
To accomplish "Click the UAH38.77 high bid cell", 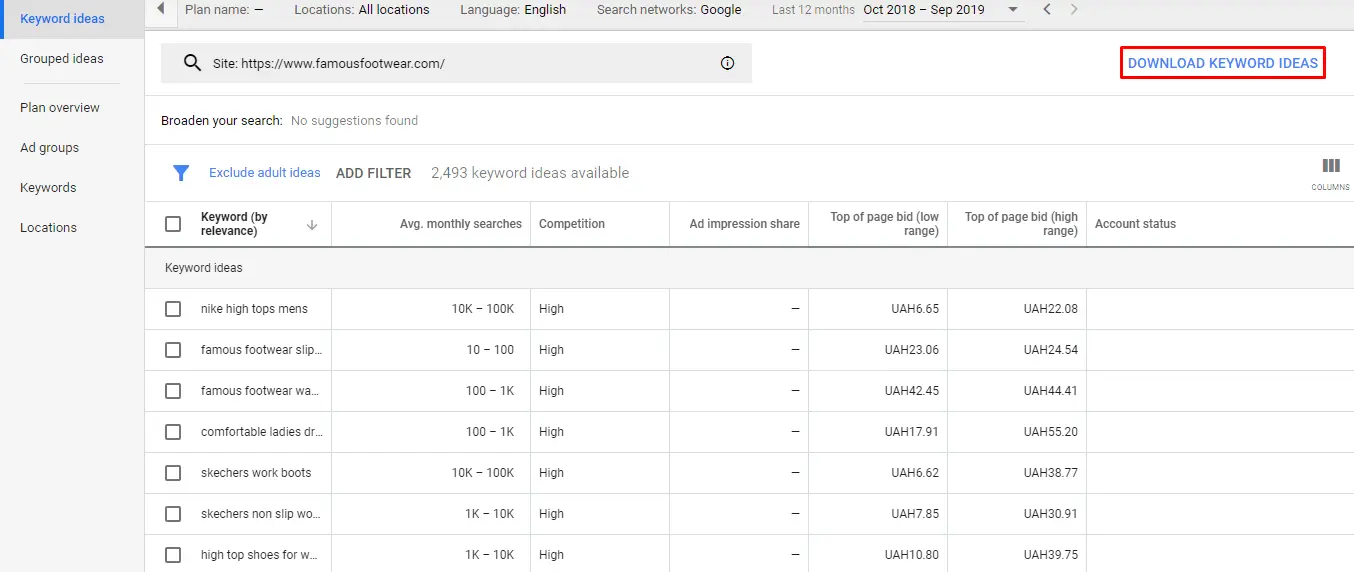I will 1051,473.
